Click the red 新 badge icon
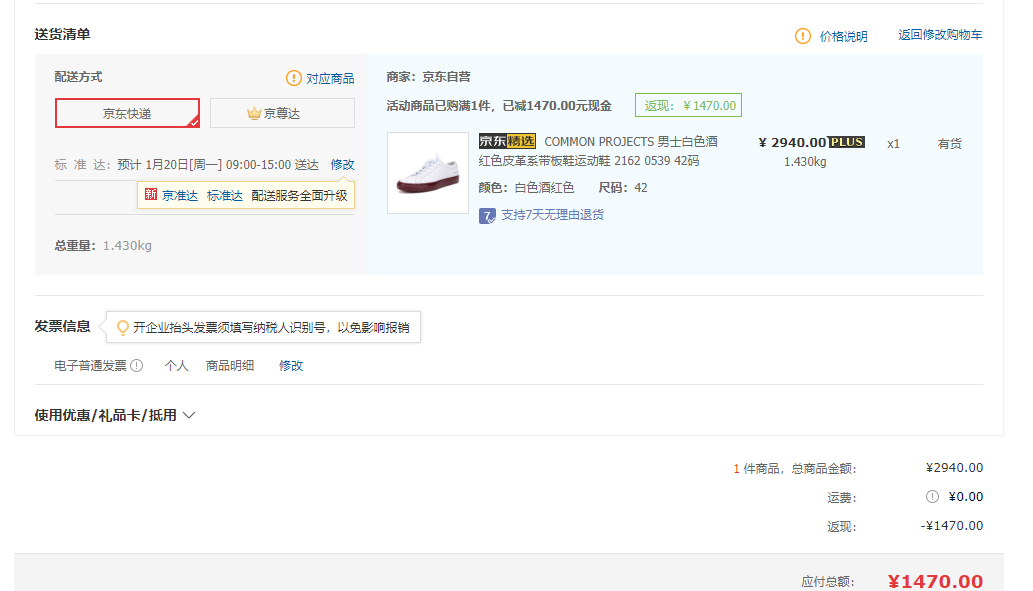 pos(151,194)
